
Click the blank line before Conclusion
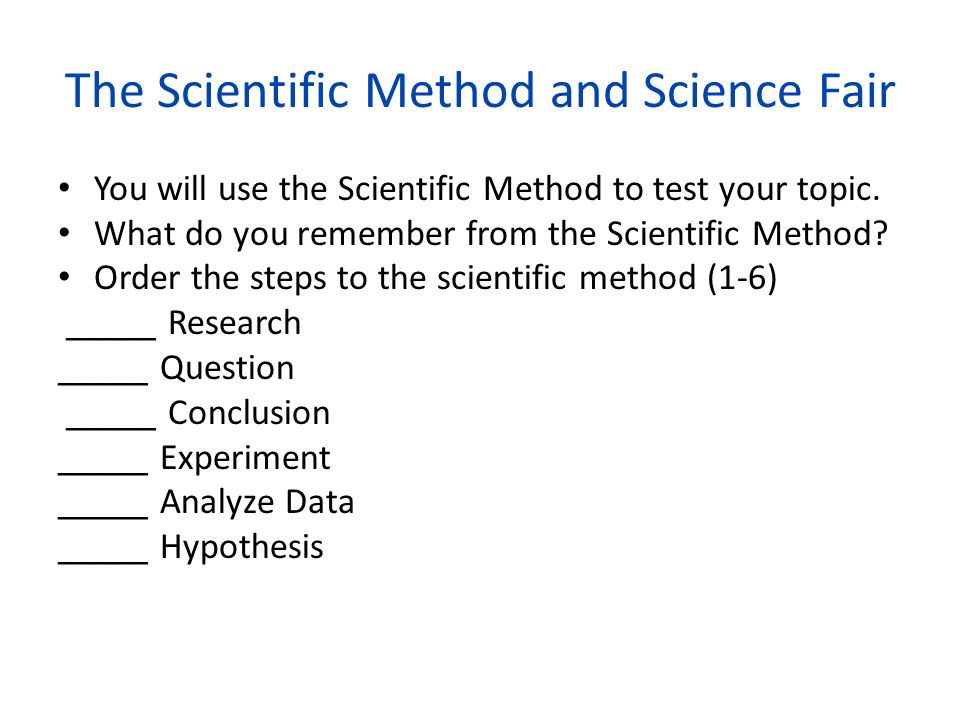tap(111, 427)
